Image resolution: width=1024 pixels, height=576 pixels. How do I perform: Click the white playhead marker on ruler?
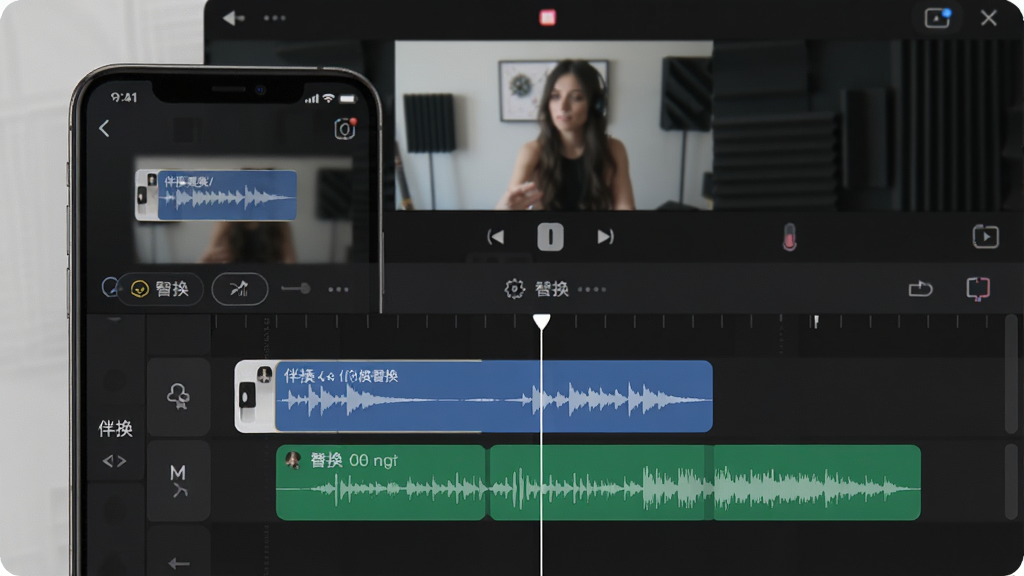coord(541,321)
